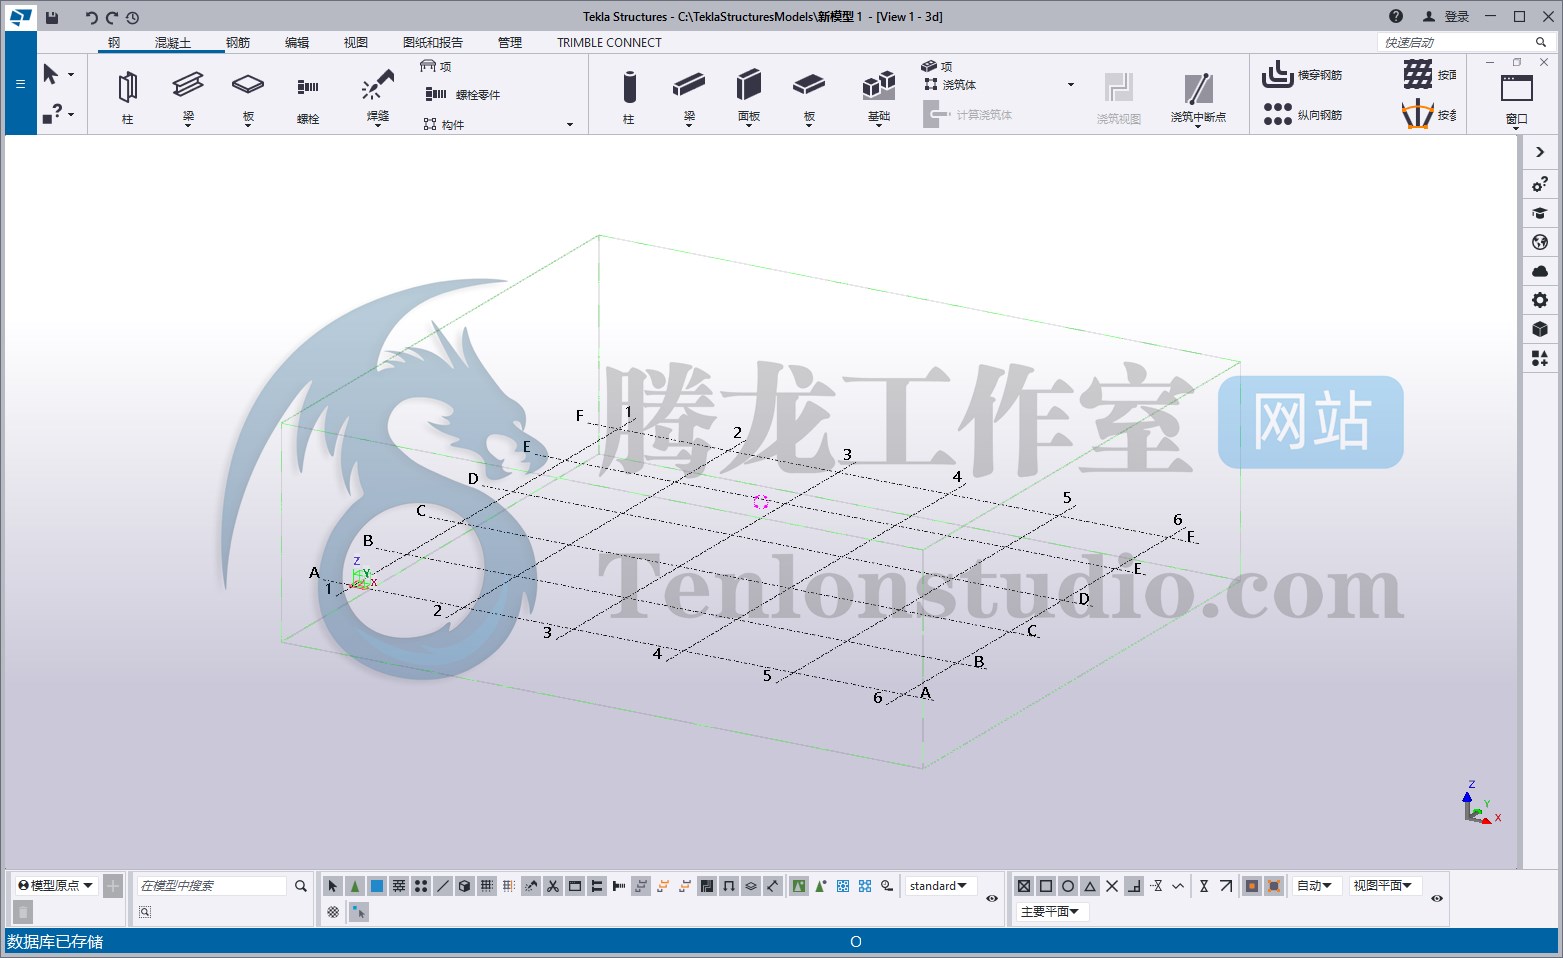1563x958 pixels.
Task: Click the steel column (柱) tool
Action: (127, 96)
